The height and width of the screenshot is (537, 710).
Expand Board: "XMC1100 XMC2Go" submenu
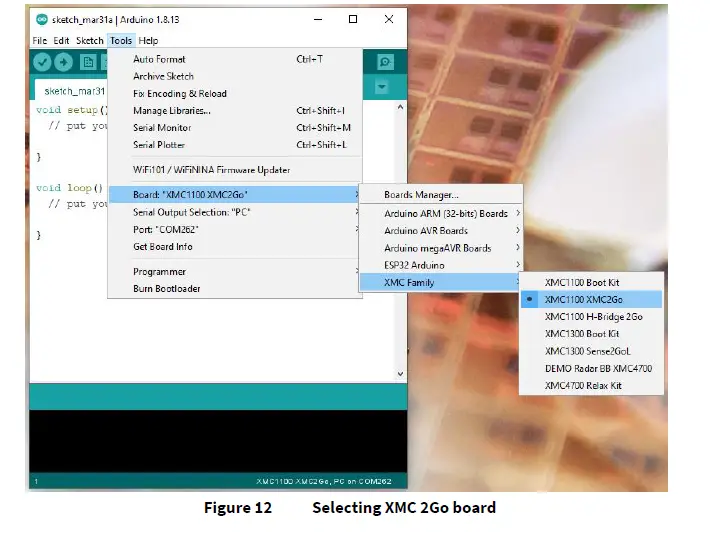235,195
